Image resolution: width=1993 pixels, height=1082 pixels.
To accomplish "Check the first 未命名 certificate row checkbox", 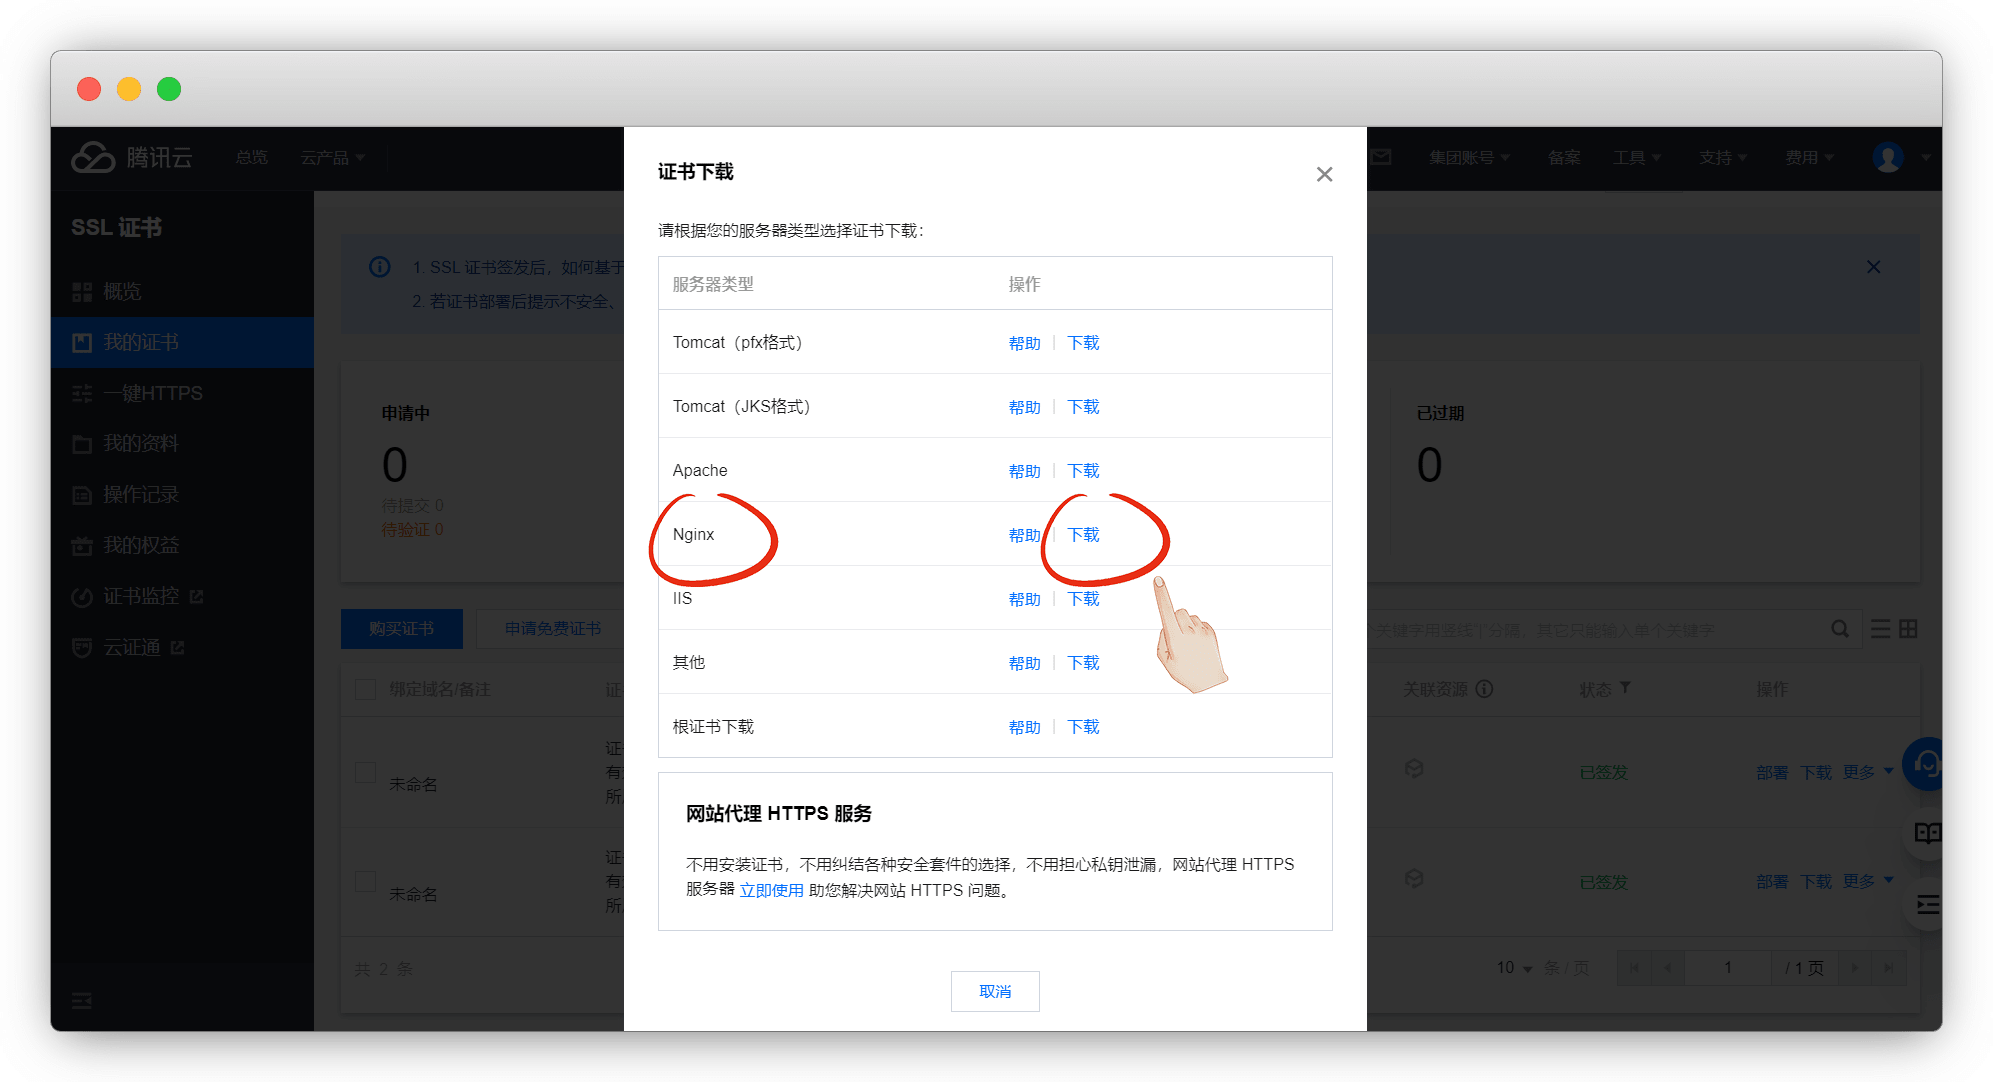I will click(x=366, y=772).
